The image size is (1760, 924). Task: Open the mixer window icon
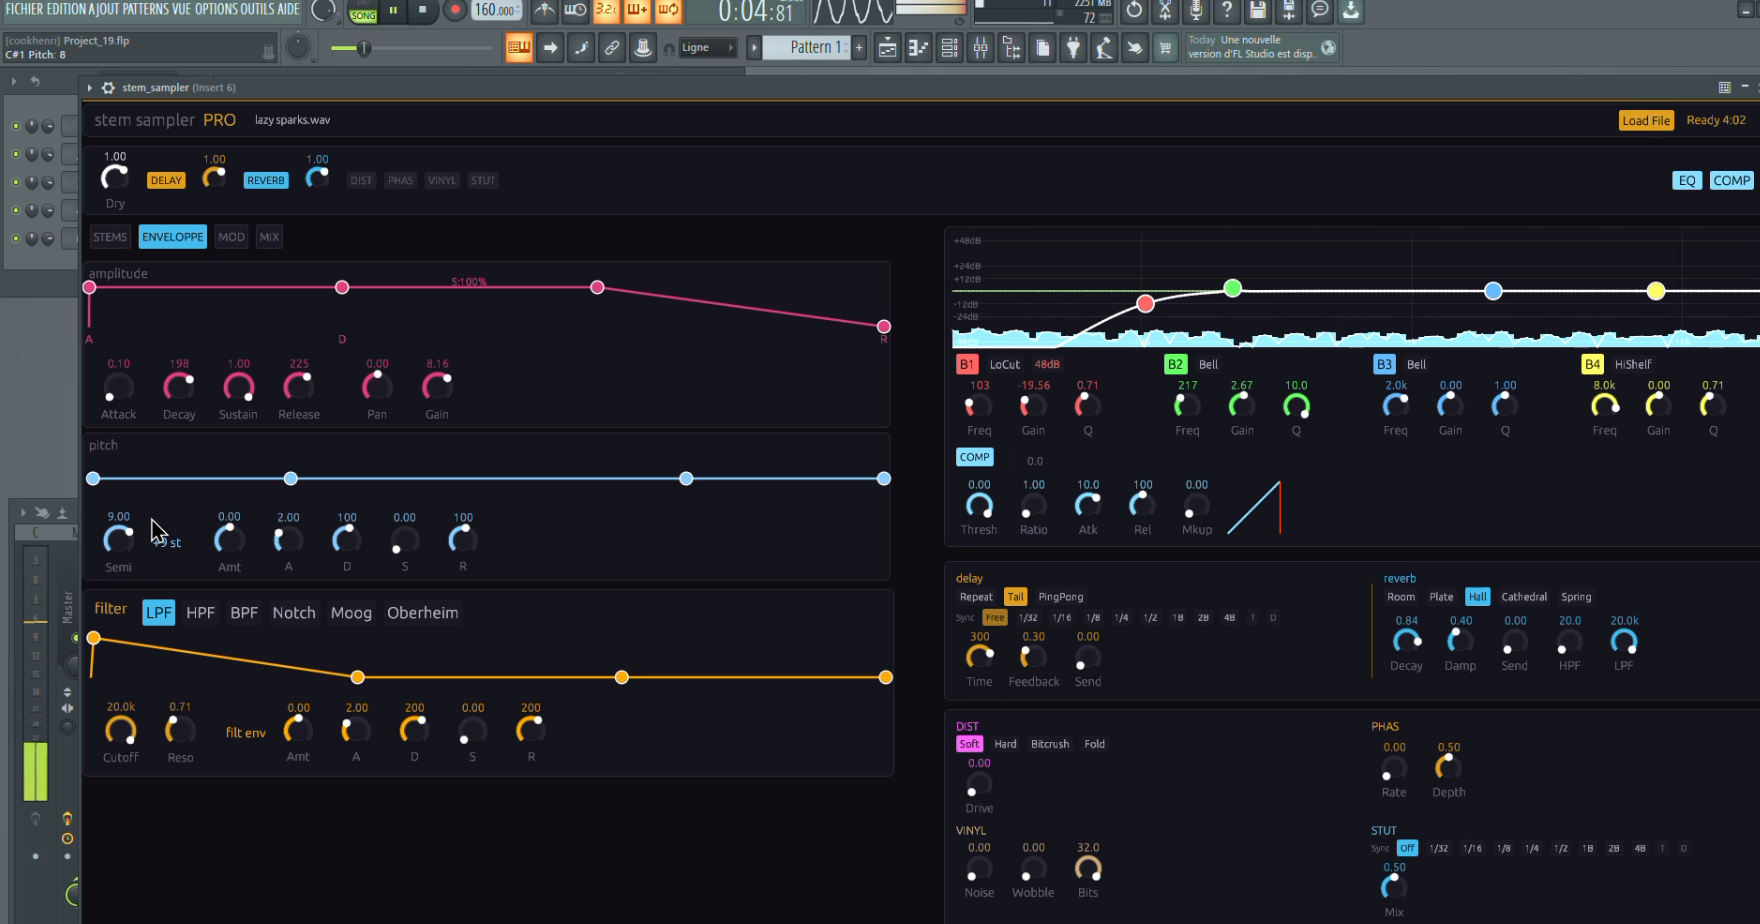[980, 48]
